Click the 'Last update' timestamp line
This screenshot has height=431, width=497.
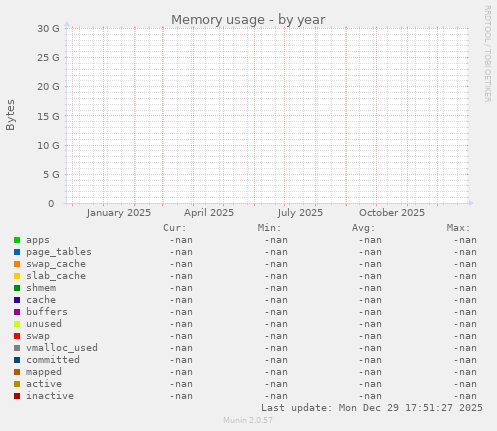372,408
